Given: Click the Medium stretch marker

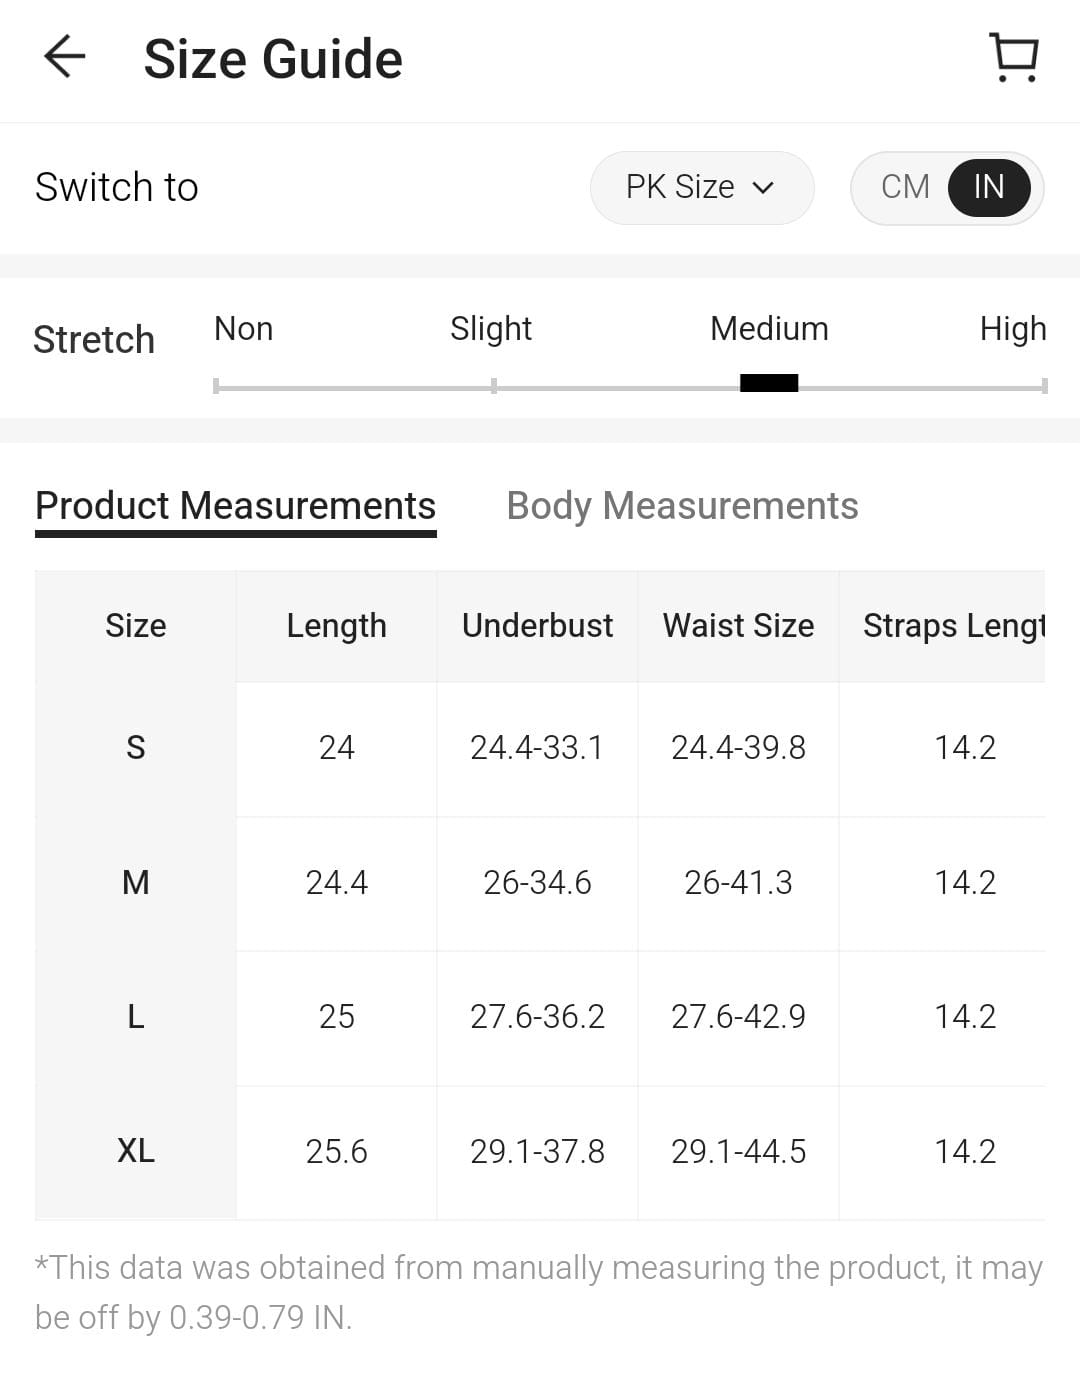Looking at the screenshot, I should point(768,383).
